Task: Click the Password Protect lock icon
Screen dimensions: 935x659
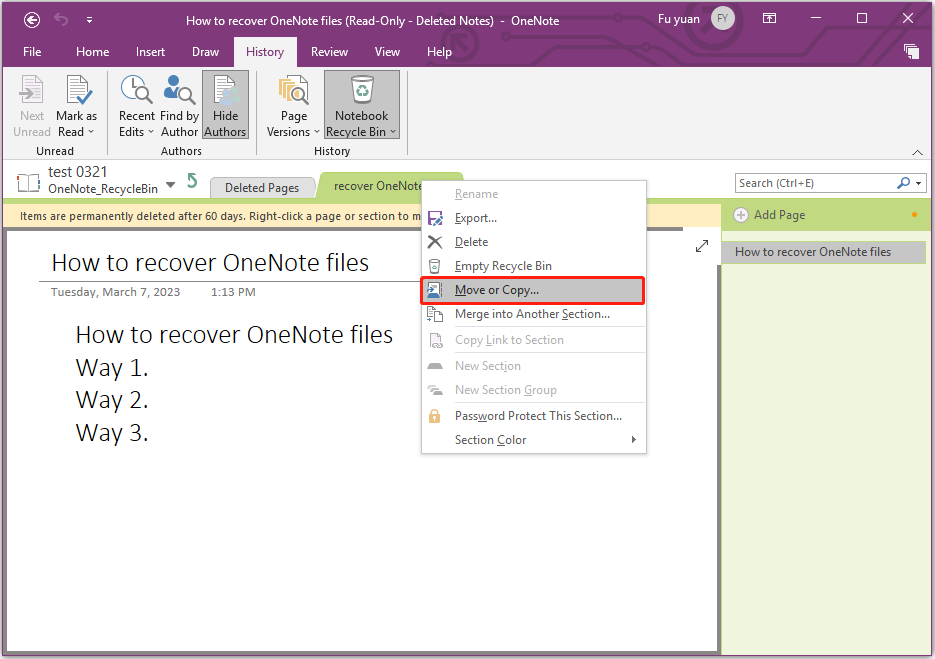Action: point(435,416)
